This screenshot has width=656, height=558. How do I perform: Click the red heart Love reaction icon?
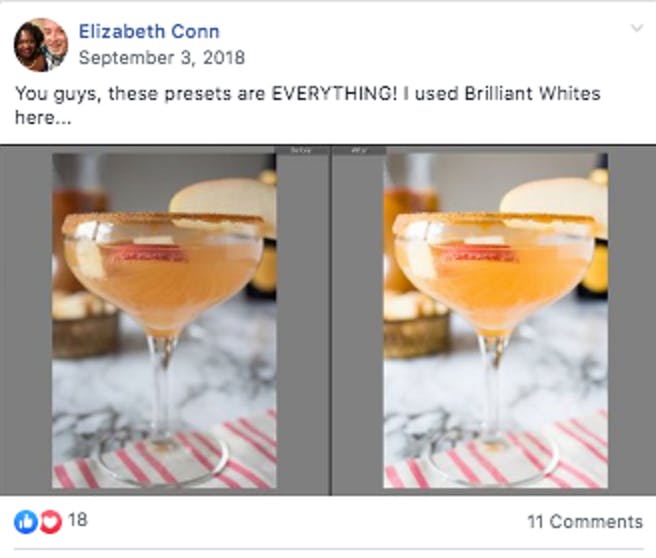(x=51, y=522)
